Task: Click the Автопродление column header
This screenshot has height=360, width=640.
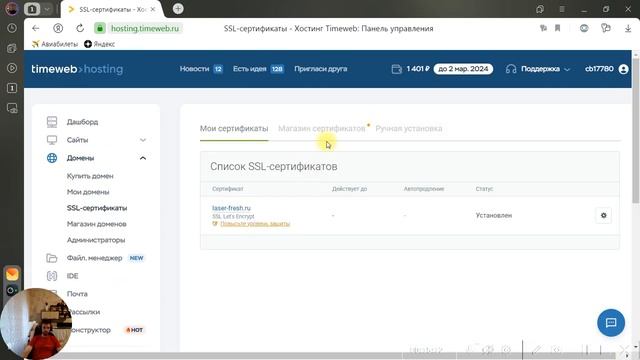Action: point(424,189)
